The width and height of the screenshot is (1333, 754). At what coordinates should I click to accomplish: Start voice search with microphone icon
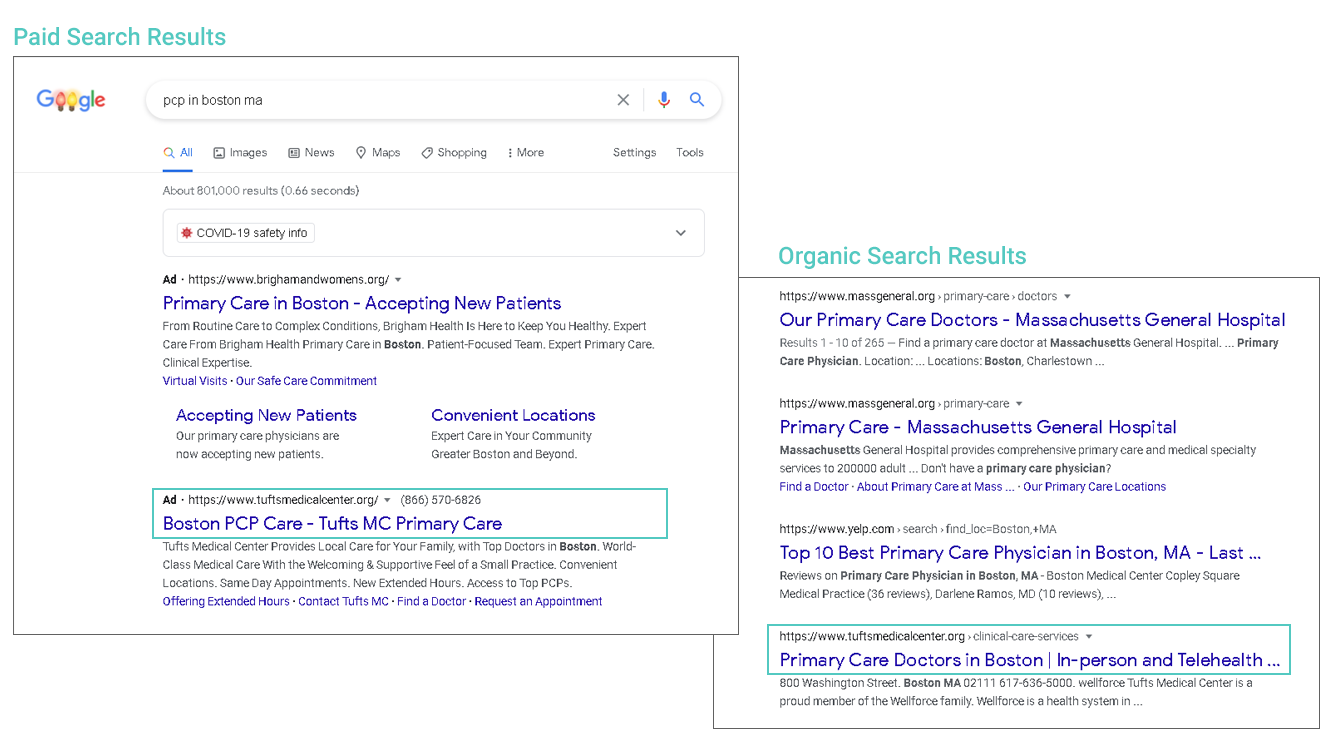pyautogui.click(x=664, y=100)
